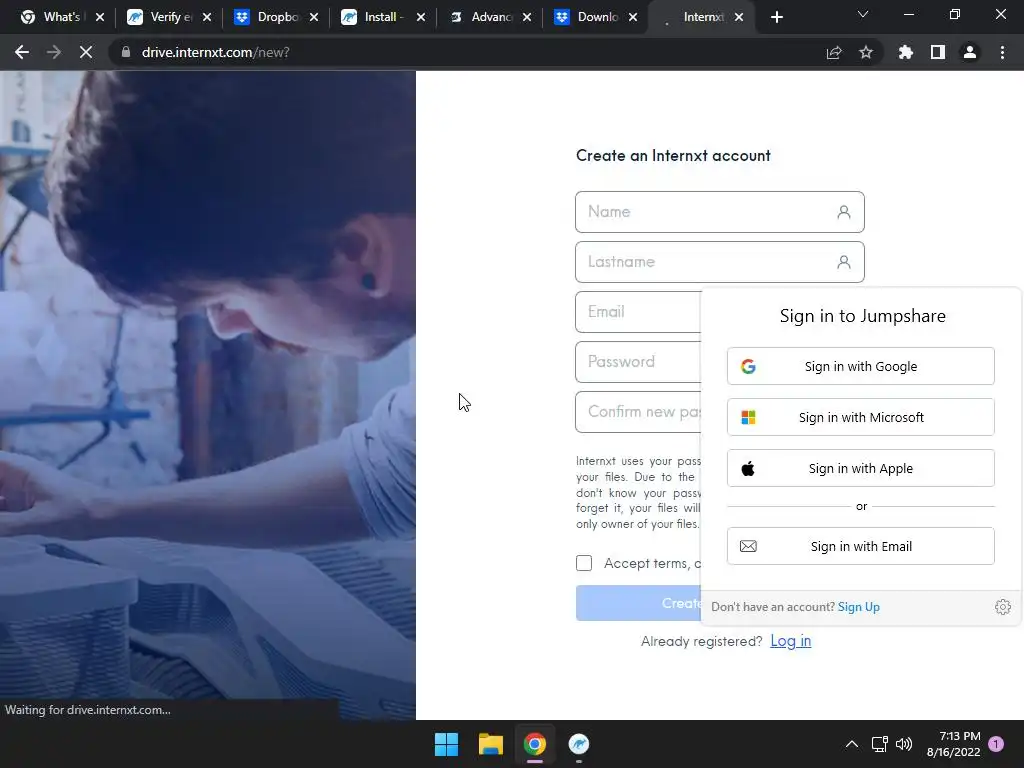1024x768 pixels.
Task: Choose Sign in with Google
Action: (861, 366)
